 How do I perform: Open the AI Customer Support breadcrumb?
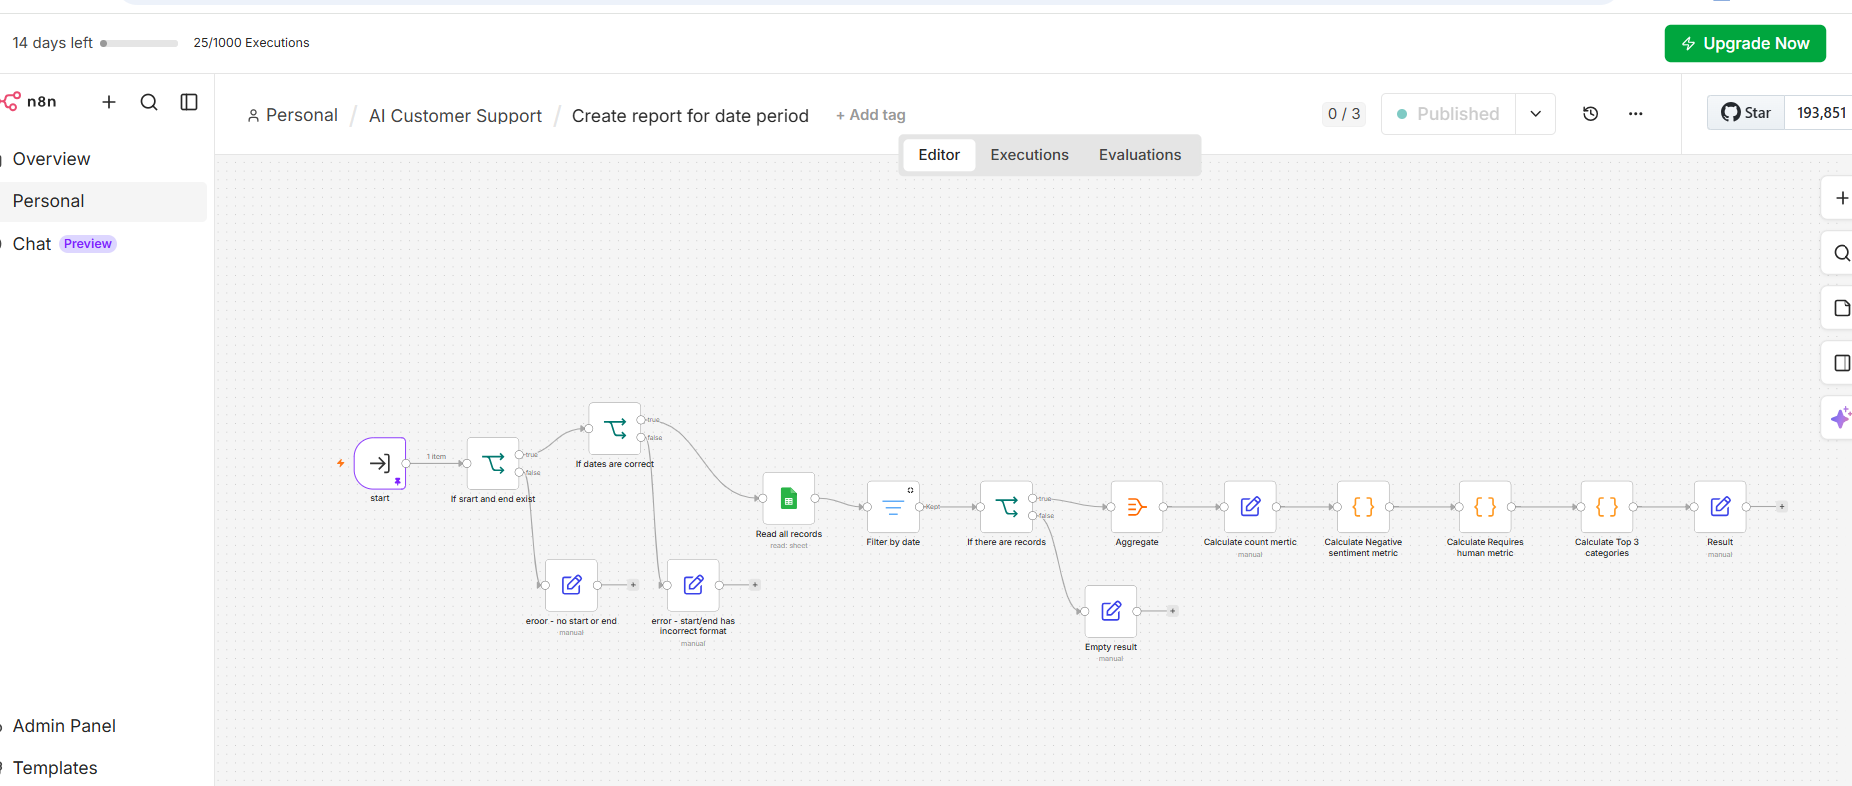coord(455,116)
